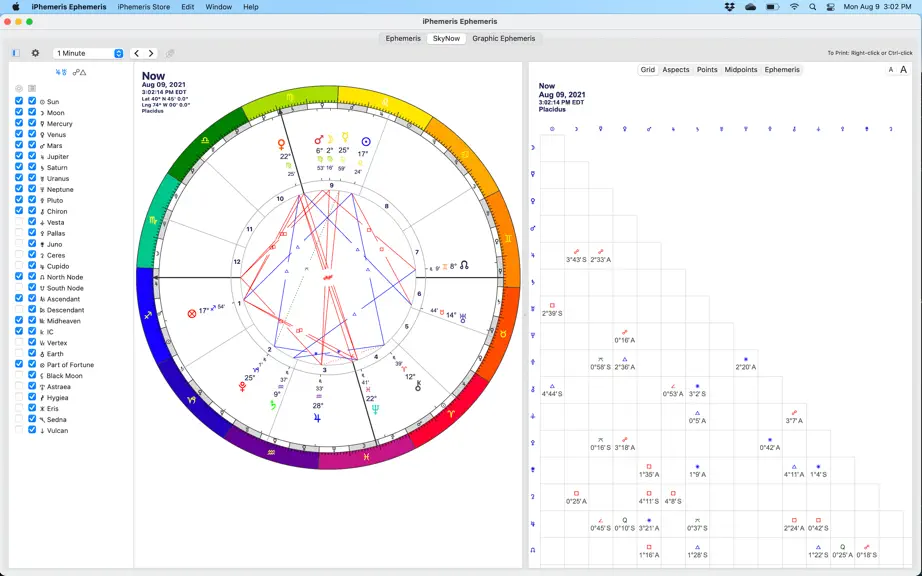Select the Points tab in right panel
922x576 pixels.
[707, 69]
